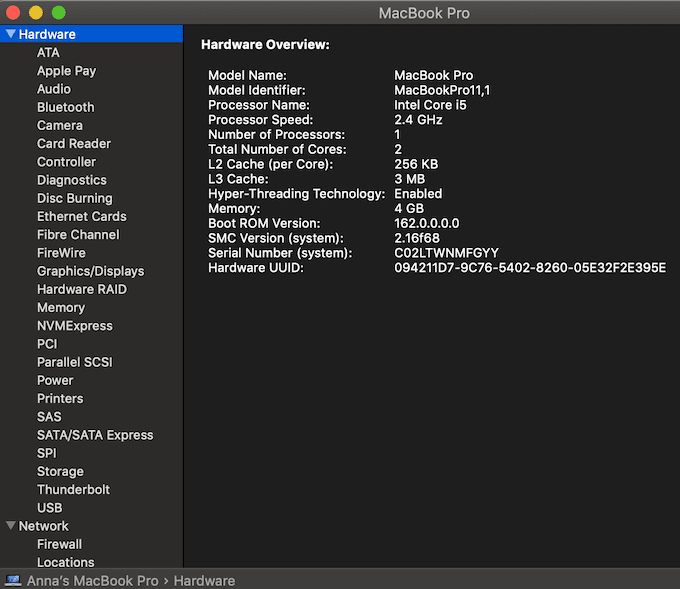Image resolution: width=680 pixels, height=589 pixels.
Task: Select Thunderbolt in the sidebar
Action: pyautogui.click(x=73, y=489)
